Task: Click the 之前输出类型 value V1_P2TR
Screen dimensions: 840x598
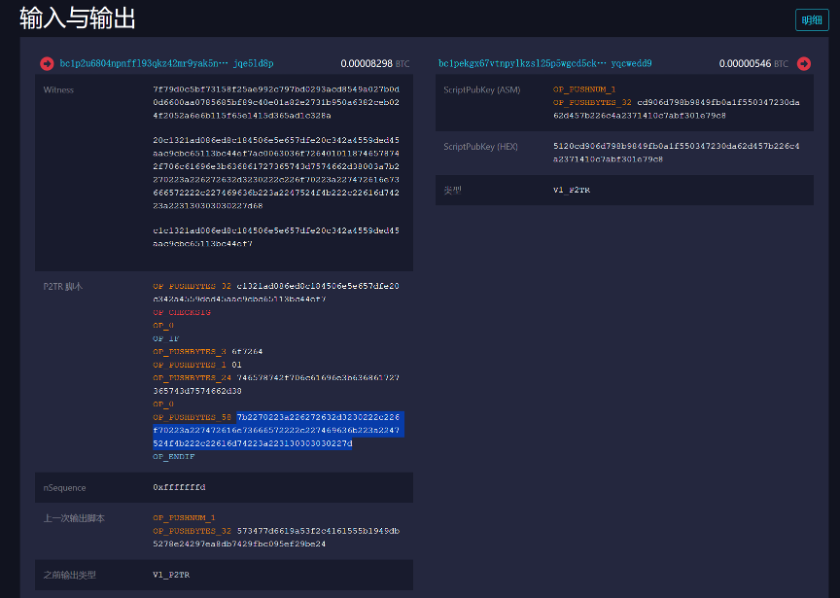Action: click(x=171, y=575)
